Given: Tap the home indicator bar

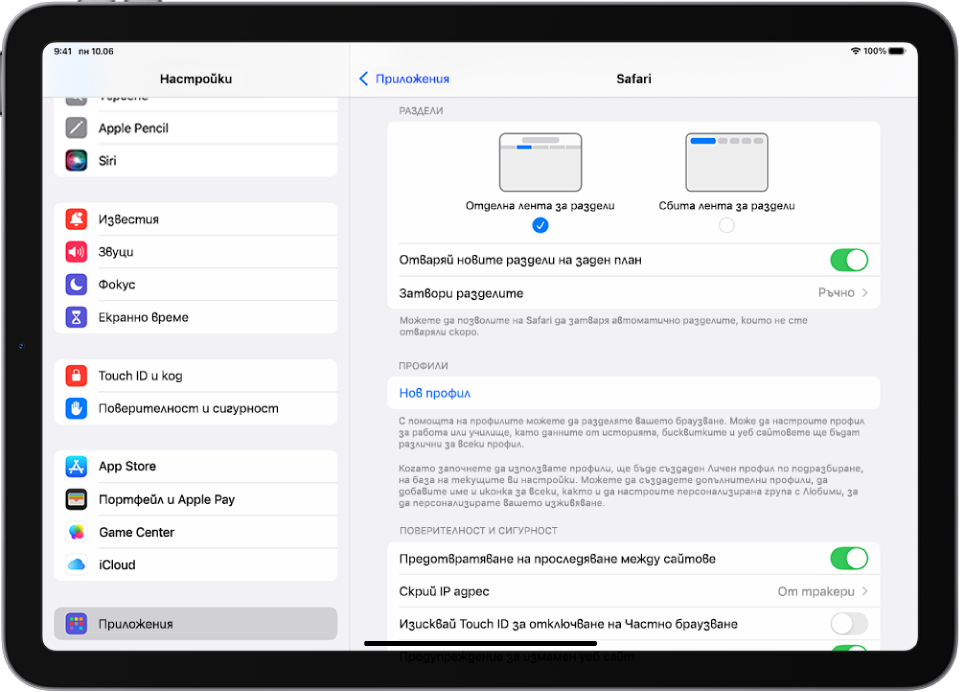Looking at the screenshot, I should pyautogui.click(x=481, y=643).
